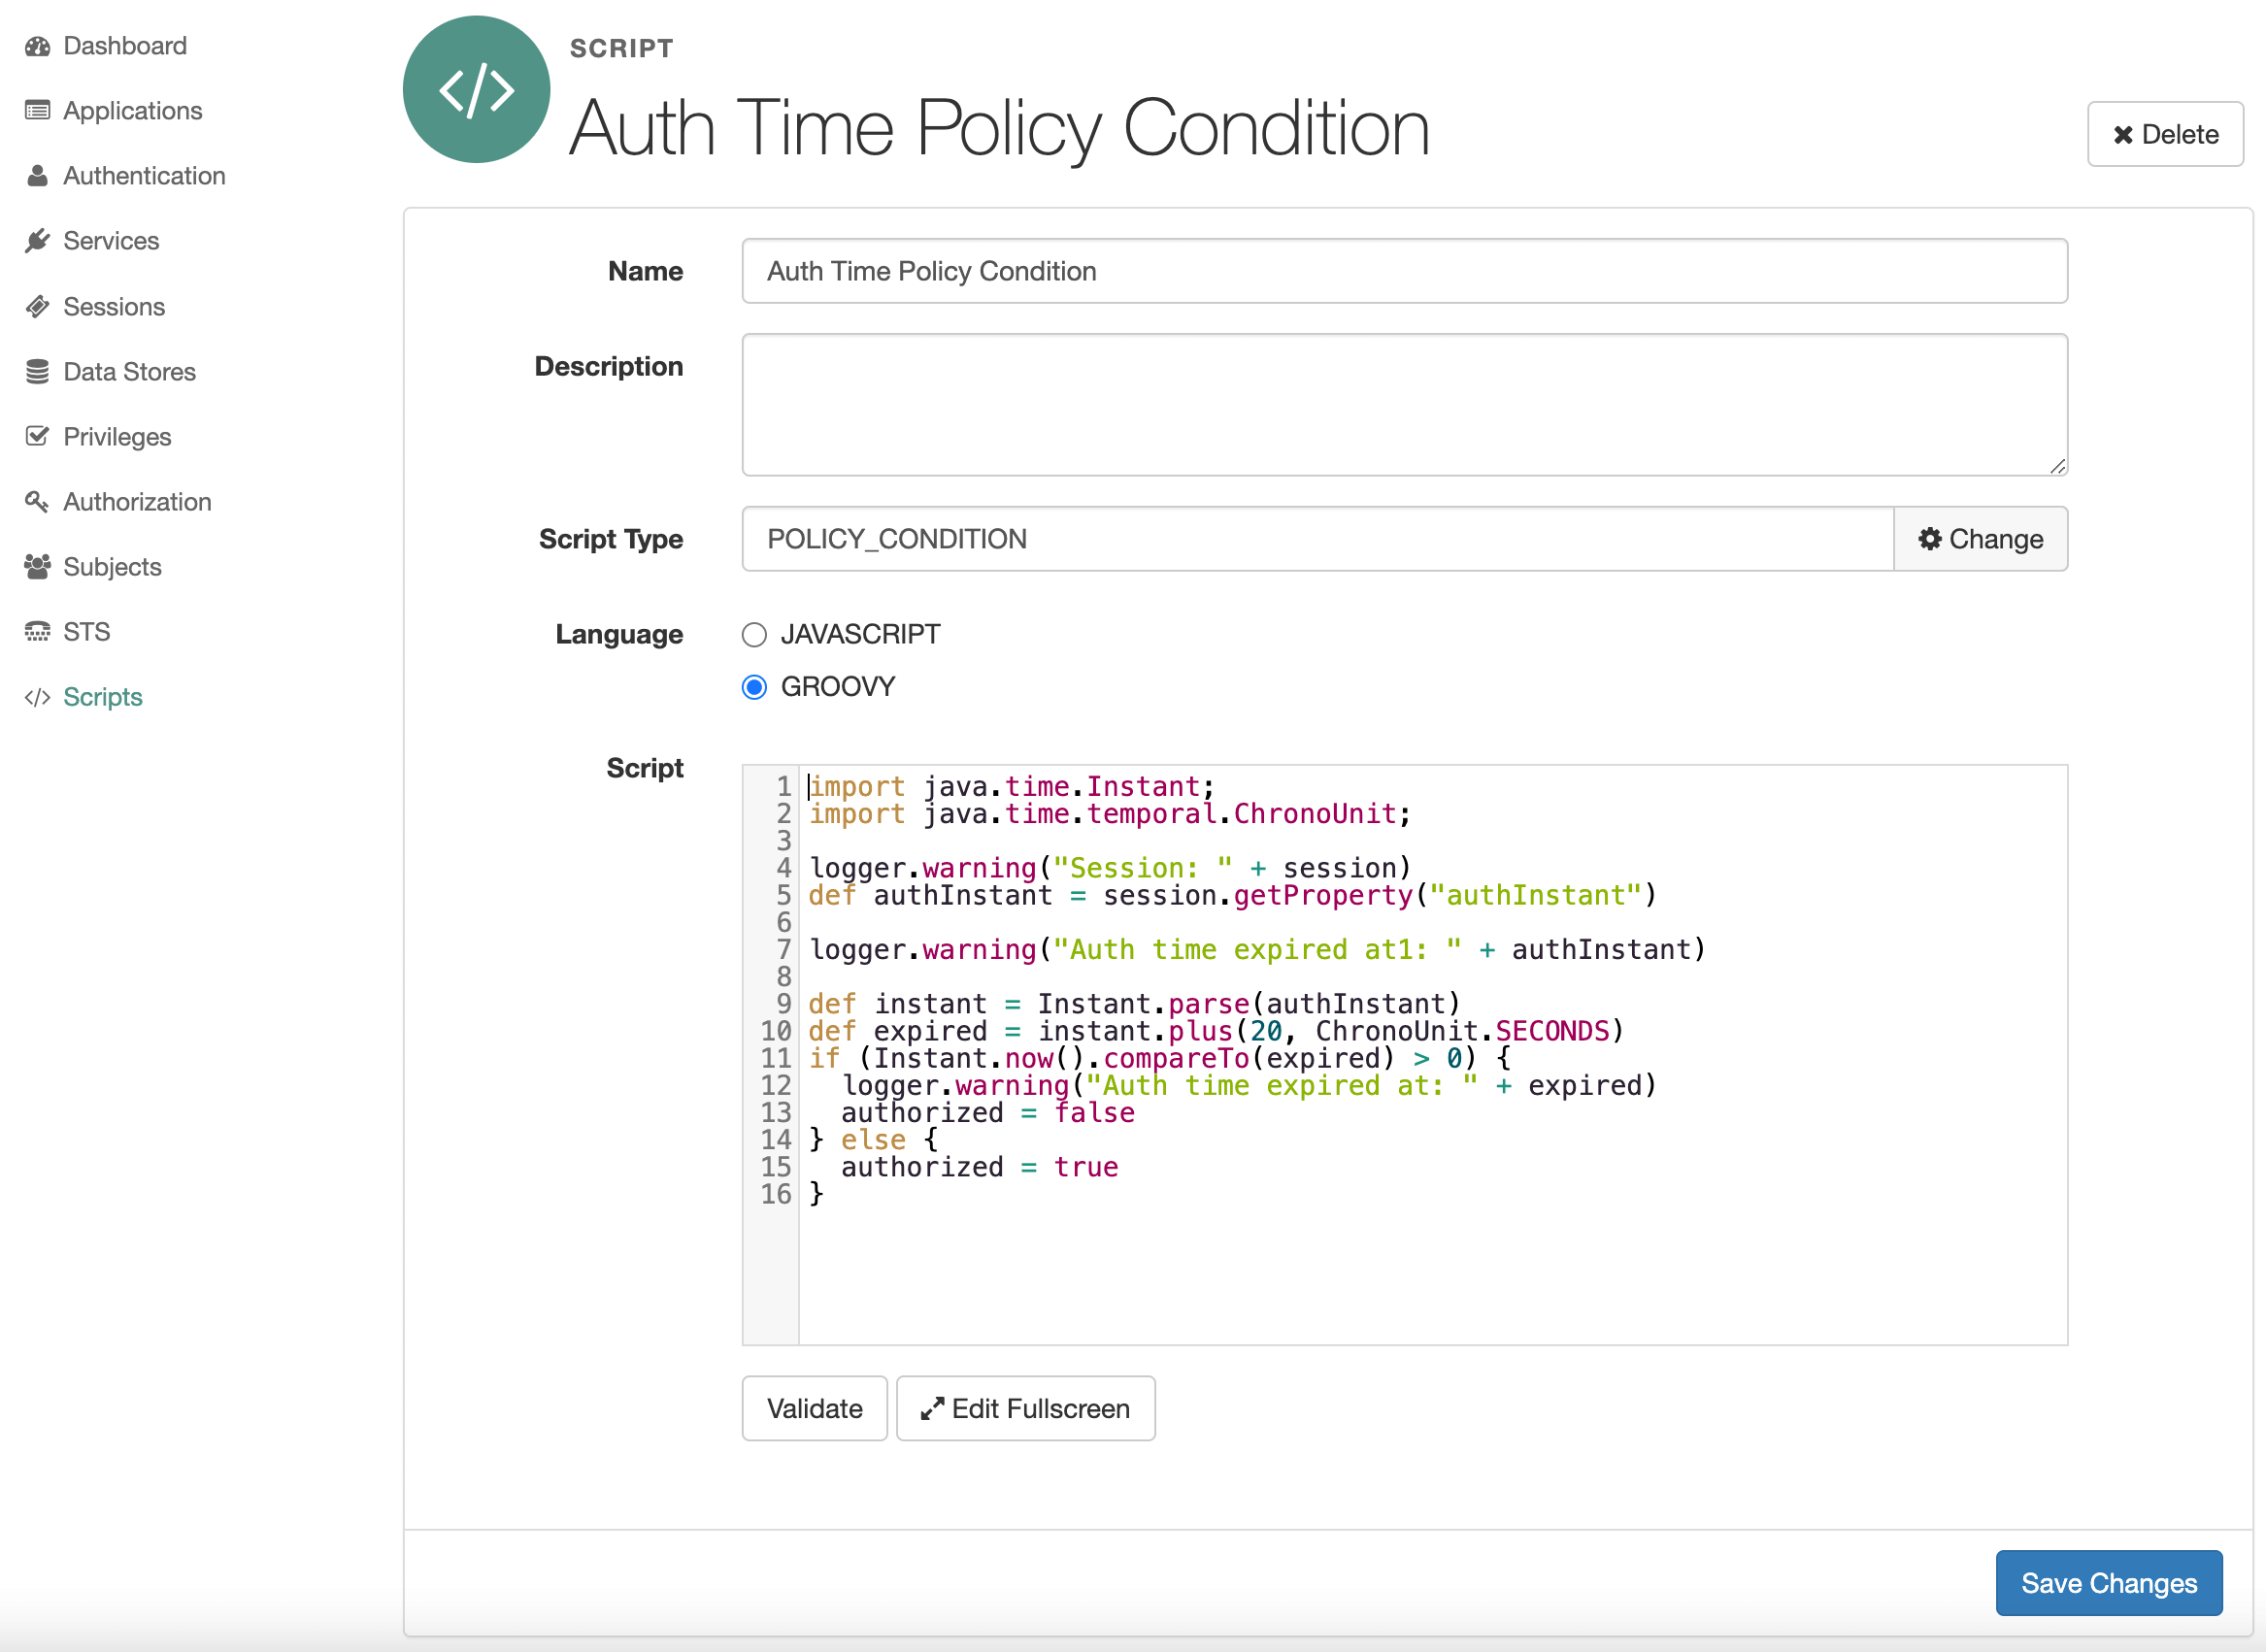The width and height of the screenshot is (2266, 1652).
Task: Click the large script code icon
Action: pyautogui.click(x=476, y=90)
